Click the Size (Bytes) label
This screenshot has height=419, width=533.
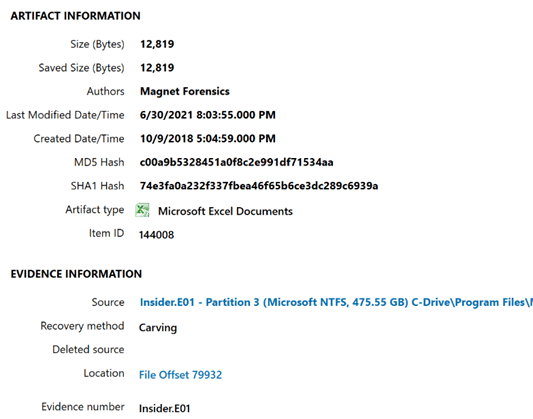98,44
